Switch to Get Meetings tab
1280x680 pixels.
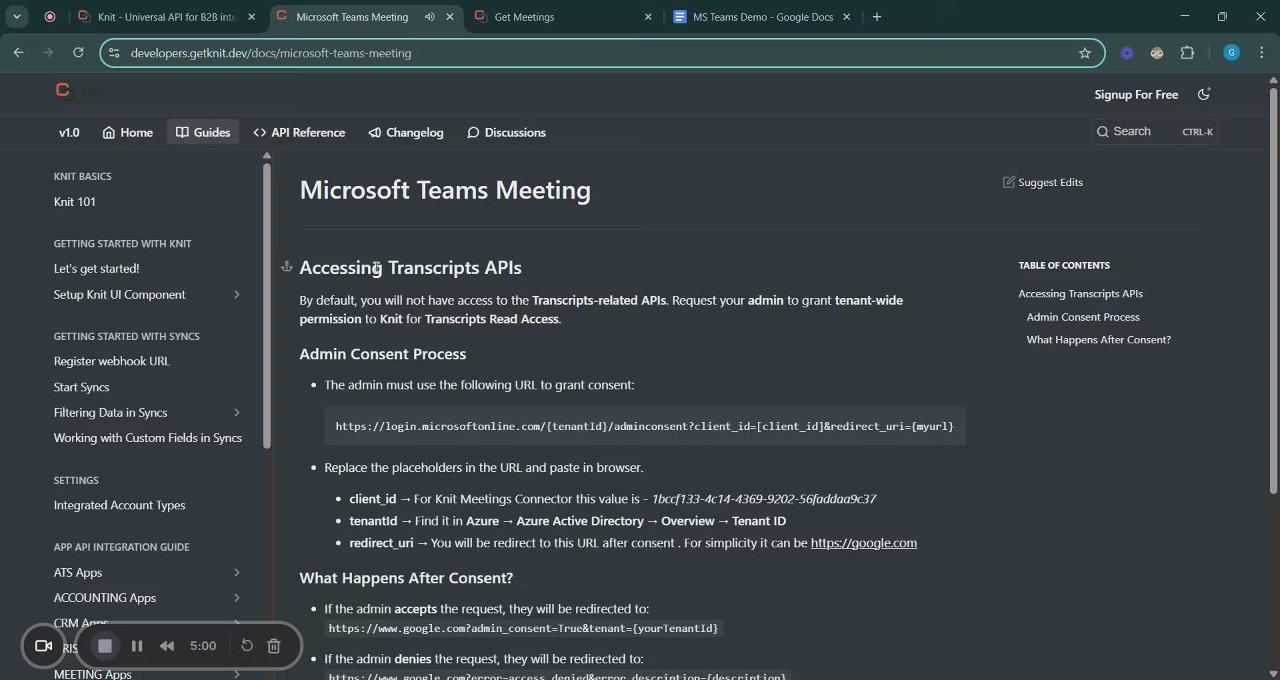tap(562, 17)
